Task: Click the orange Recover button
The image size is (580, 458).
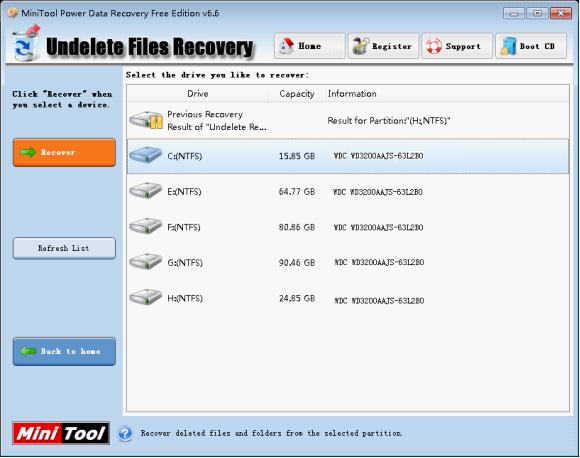Action: click(64, 152)
